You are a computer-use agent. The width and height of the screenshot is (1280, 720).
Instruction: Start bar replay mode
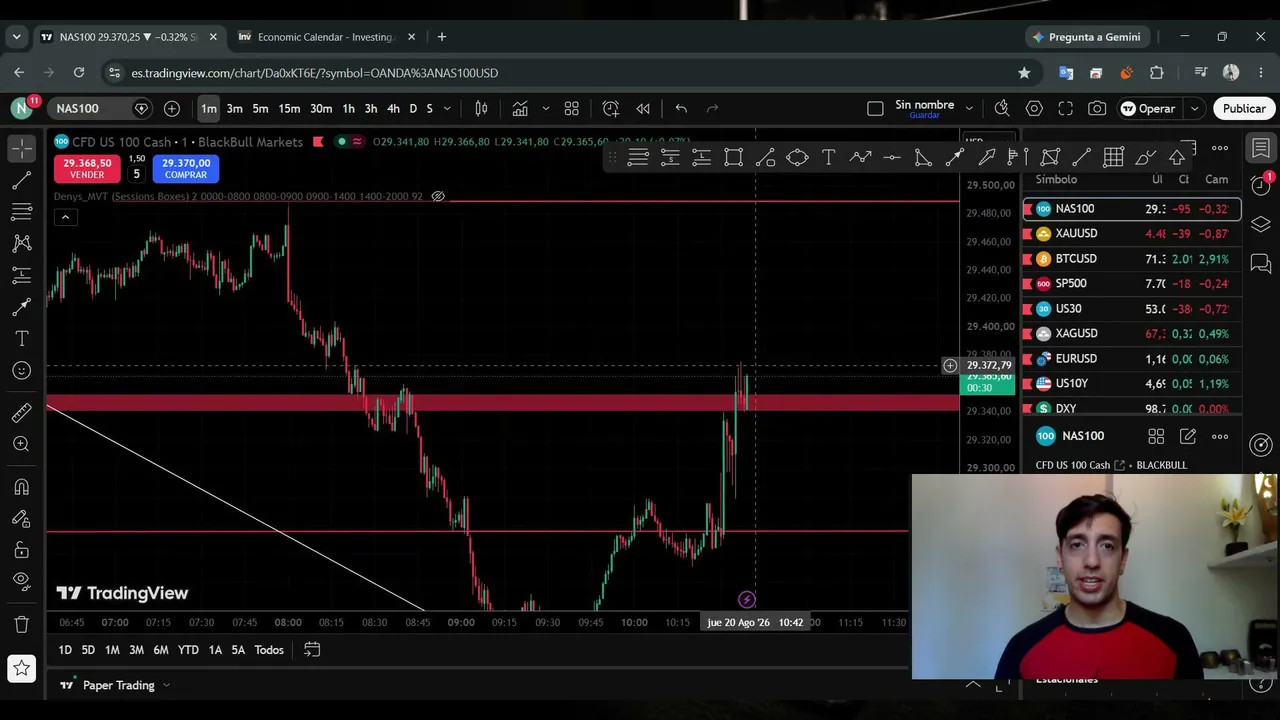click(x=643, y=108)
